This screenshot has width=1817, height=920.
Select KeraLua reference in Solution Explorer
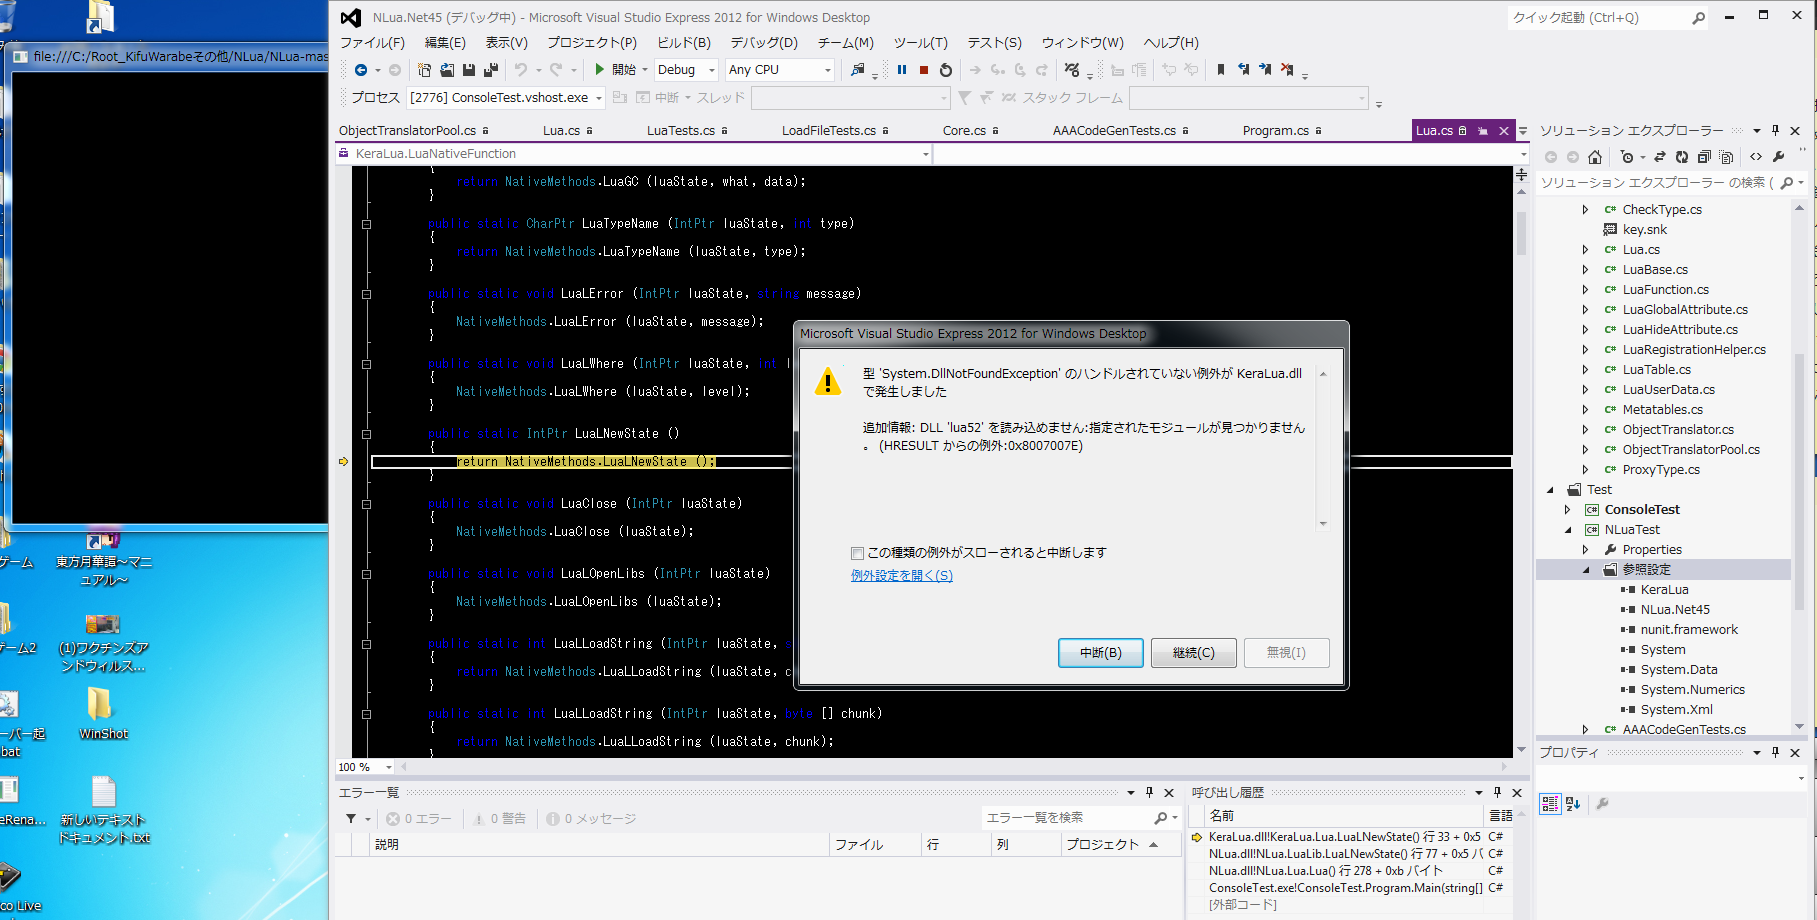point(1664,590)
